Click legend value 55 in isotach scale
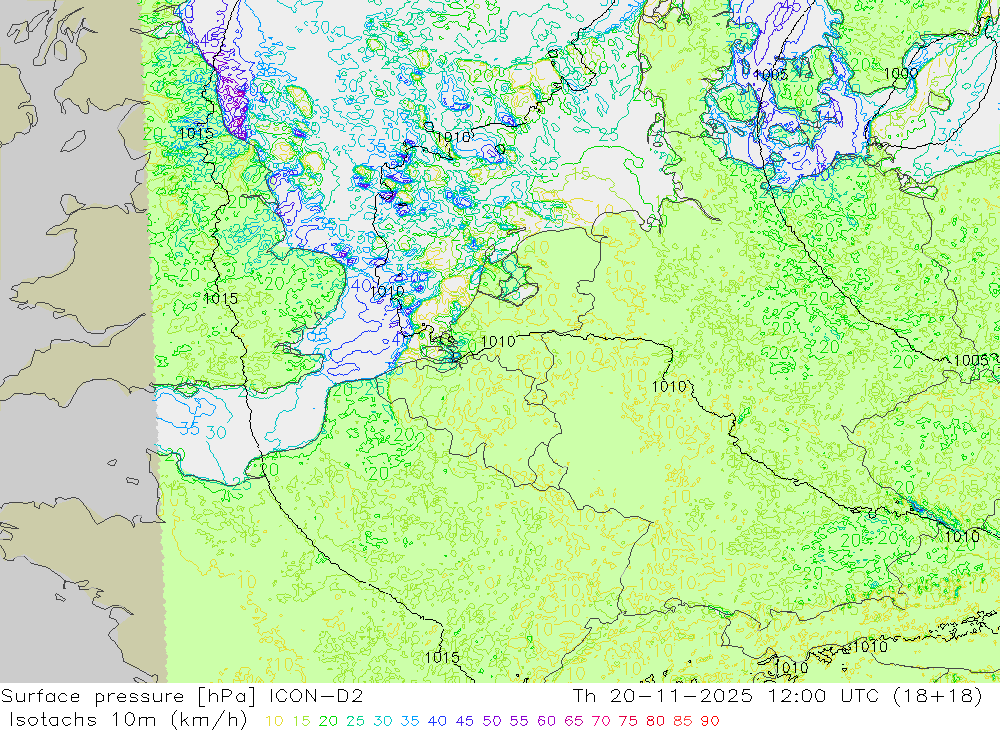This screenshot has width=1000, height=733. (518, 721)
